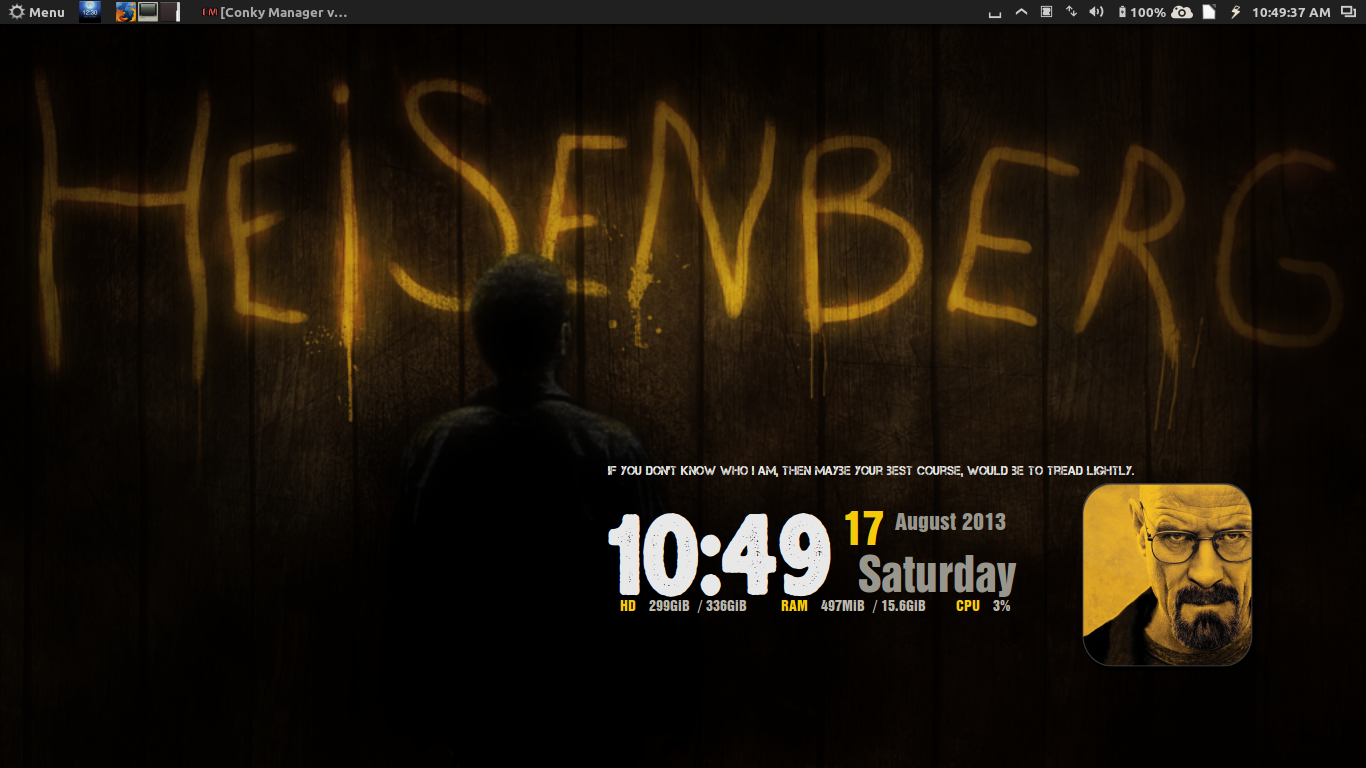Expand hidden tray icons with the caret

(x=1021, y=12)
